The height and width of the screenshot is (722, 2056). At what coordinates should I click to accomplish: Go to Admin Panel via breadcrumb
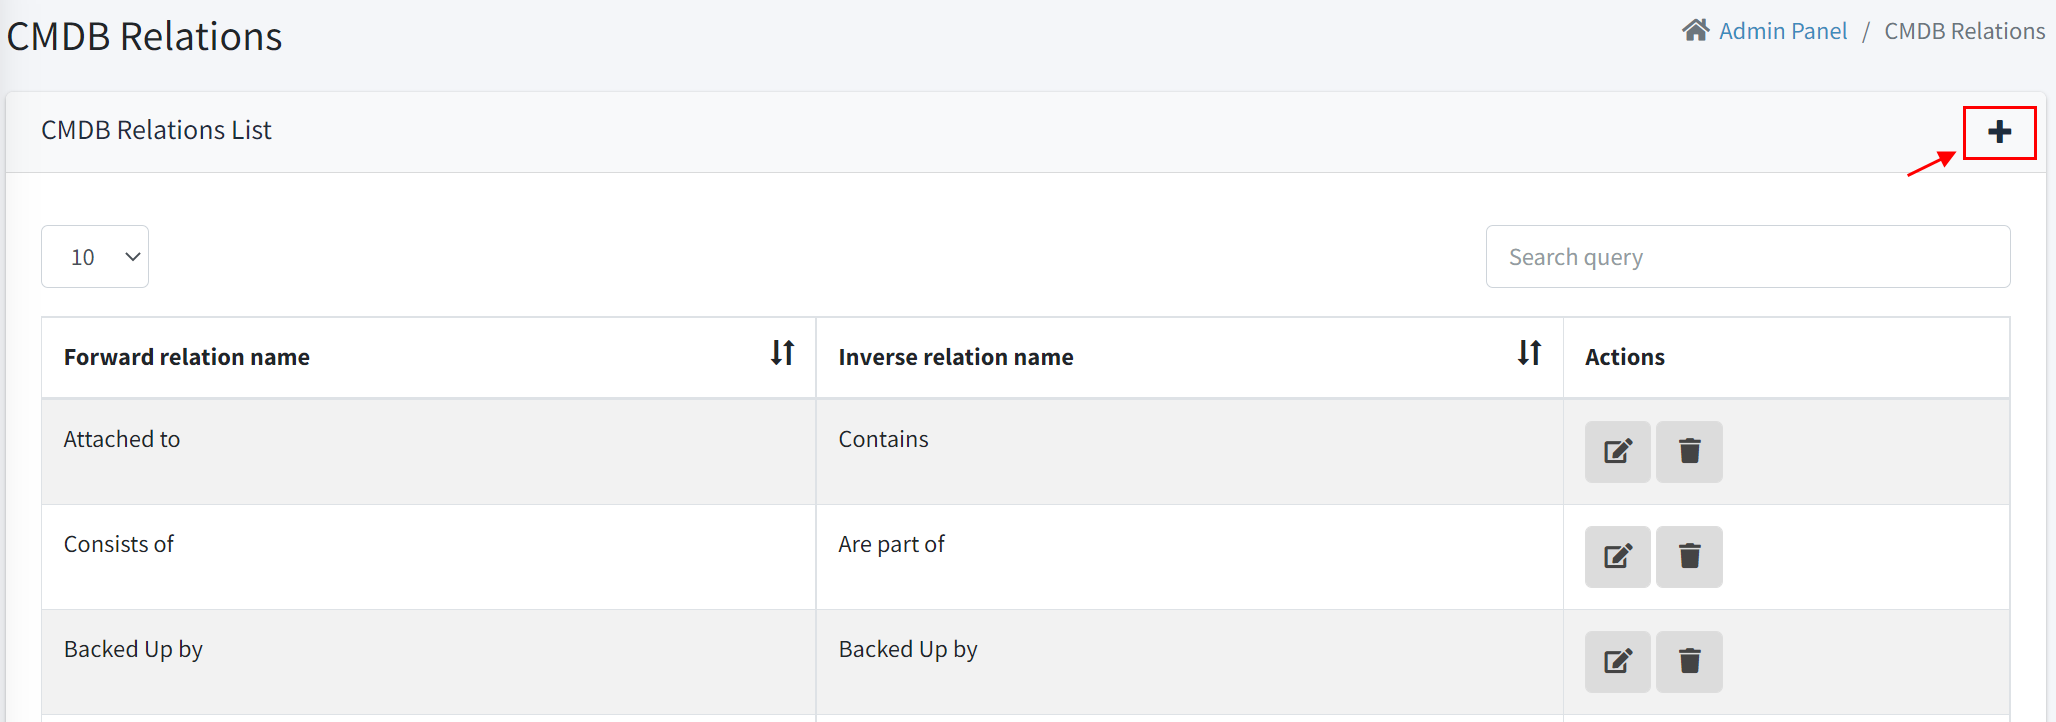click(1782, 32)
